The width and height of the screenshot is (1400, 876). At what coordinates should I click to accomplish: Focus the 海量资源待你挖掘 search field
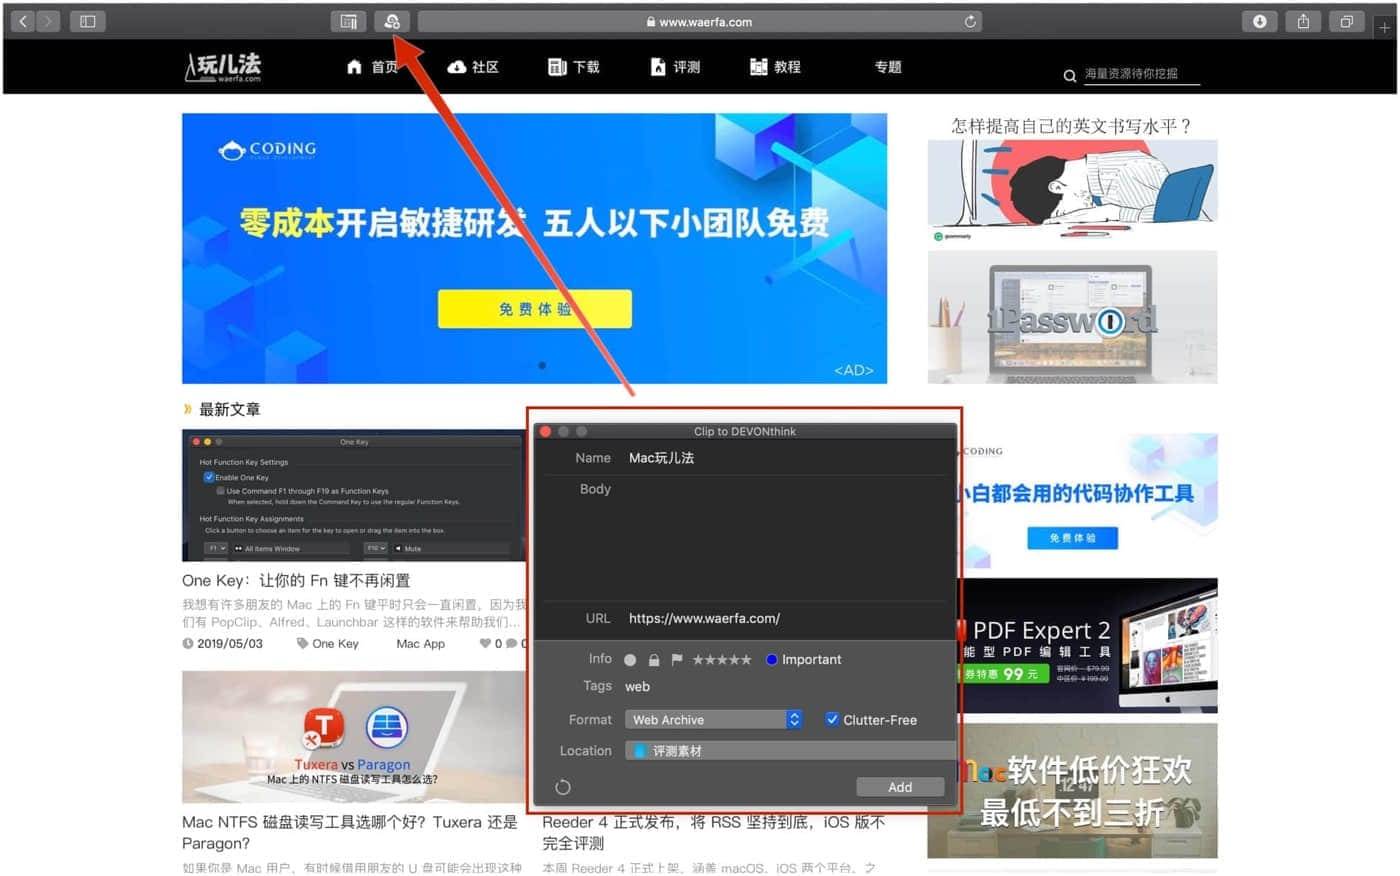coord(1141,74)
